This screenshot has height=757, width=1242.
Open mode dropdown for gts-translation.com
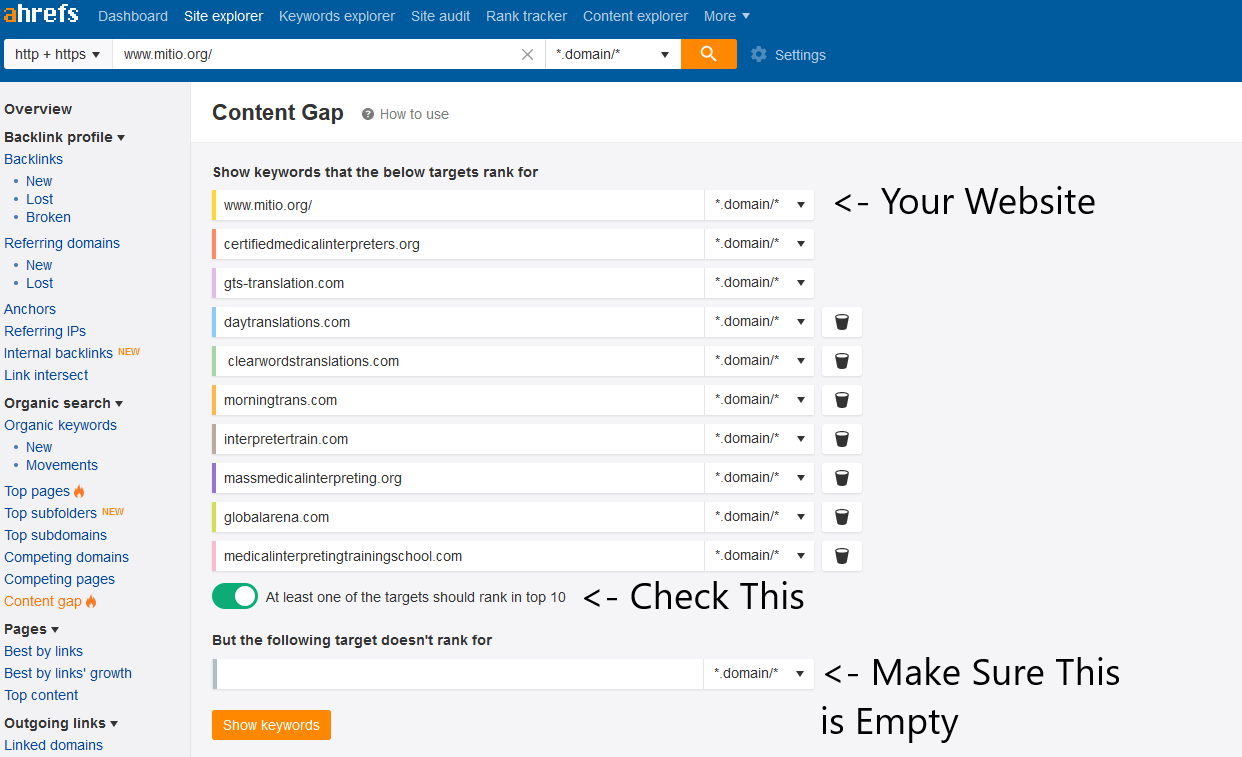click(x=759, y=283)
